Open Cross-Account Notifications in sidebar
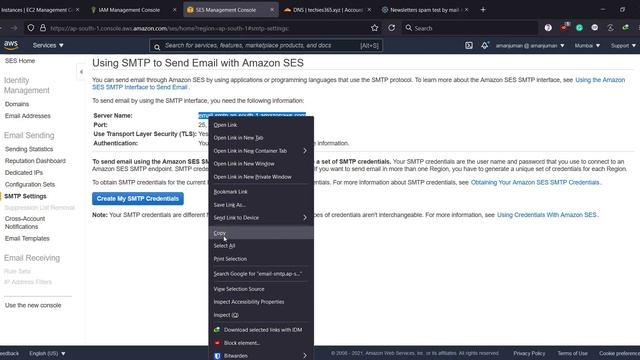Viewport: 640px width, 360px height. coord(24,222)
